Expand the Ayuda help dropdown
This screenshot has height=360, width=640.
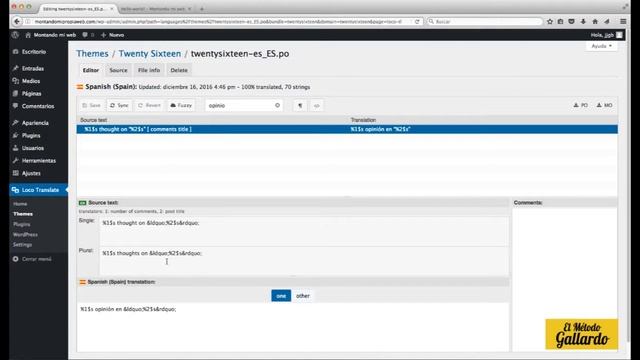pyautogui.click(x=602, y=46)
